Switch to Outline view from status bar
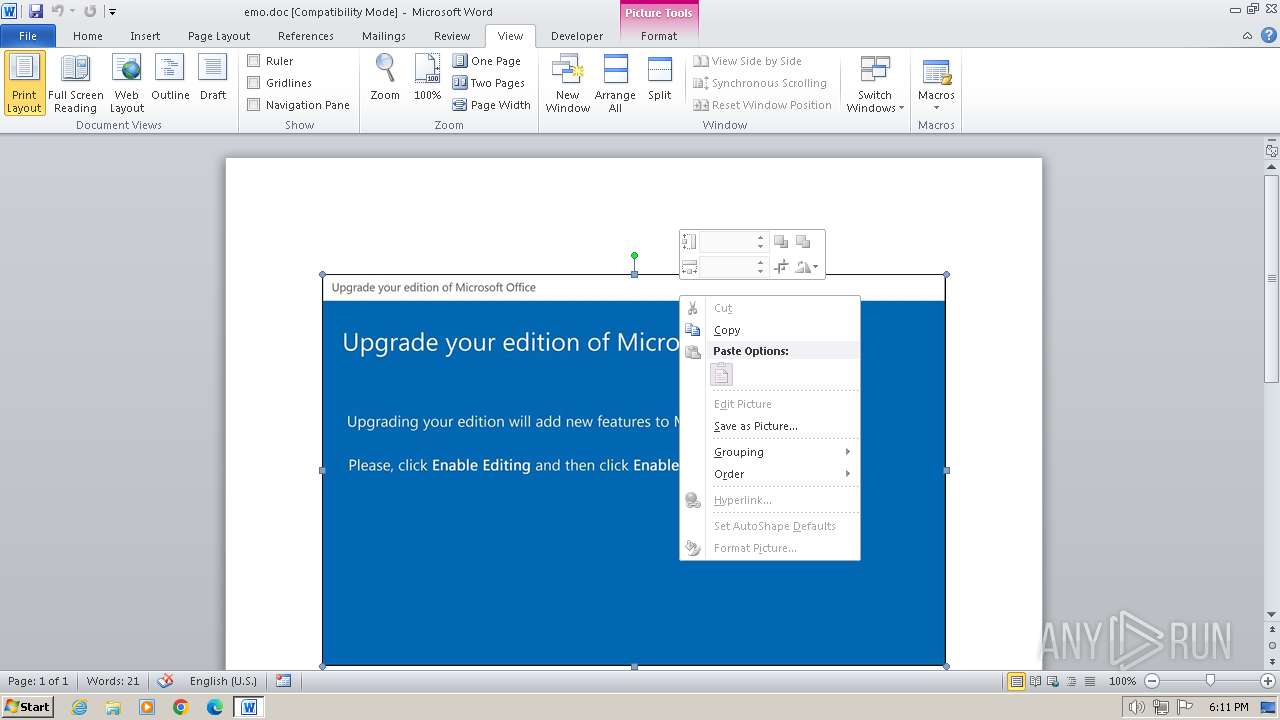 (x=1069, y=681)
